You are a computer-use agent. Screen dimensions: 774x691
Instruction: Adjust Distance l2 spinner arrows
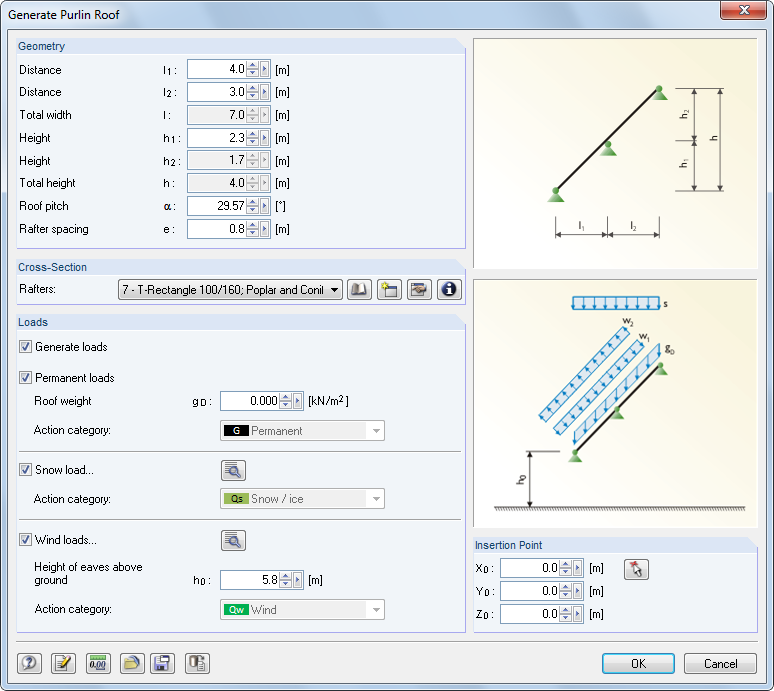point(253,92)
